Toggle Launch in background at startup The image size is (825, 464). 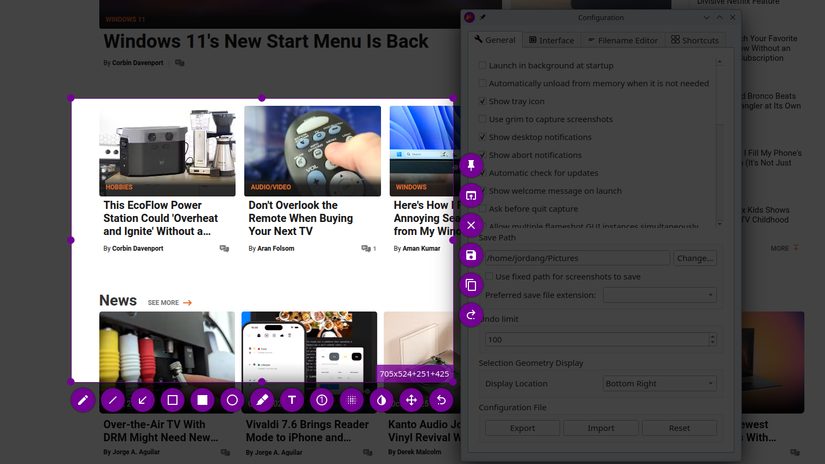(x=482, y=65)
